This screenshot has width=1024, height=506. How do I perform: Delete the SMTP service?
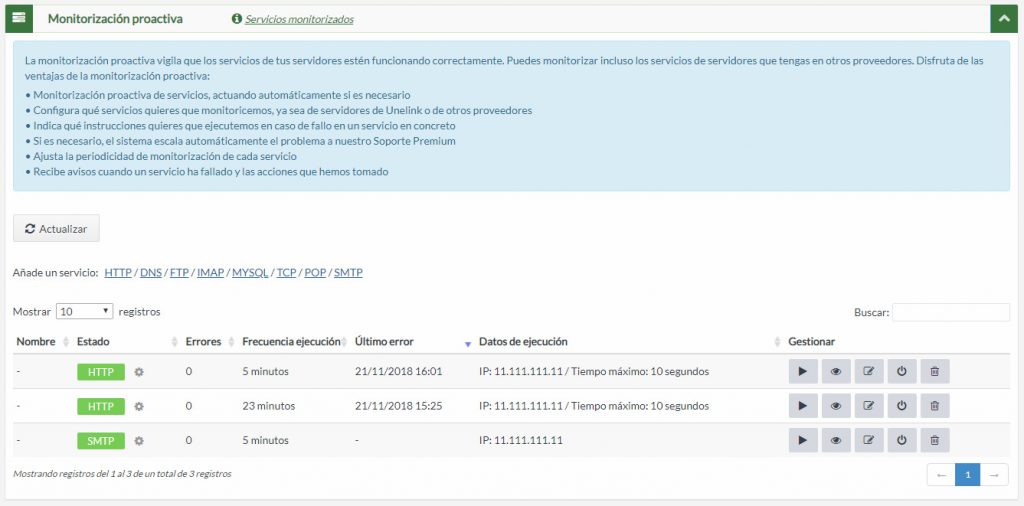coord(935,440)
